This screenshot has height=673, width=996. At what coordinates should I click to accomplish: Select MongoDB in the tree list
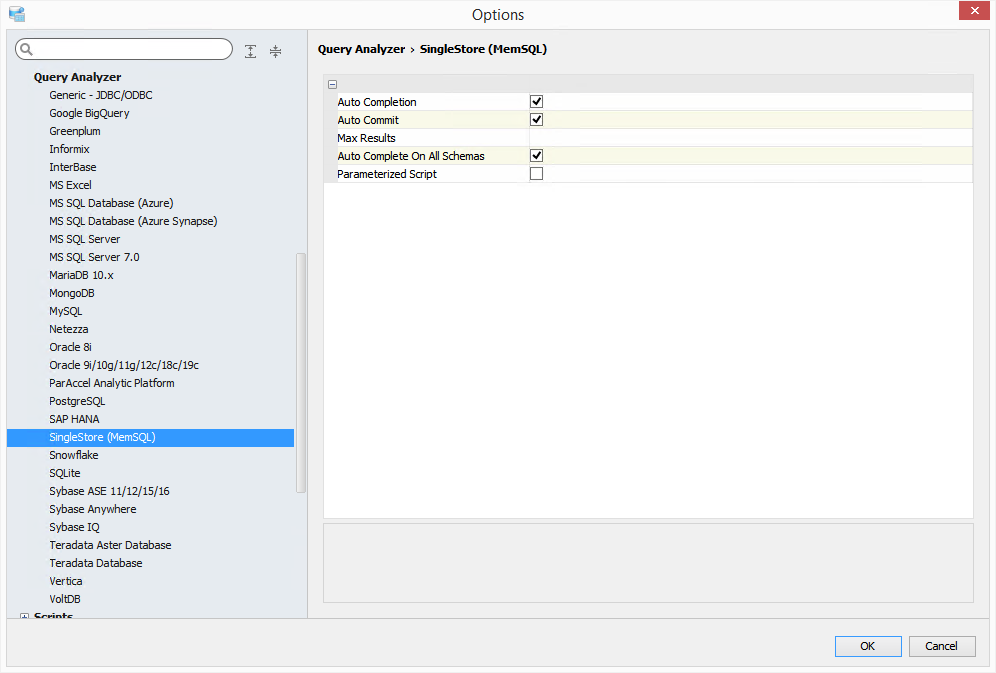tap(72, 293)
